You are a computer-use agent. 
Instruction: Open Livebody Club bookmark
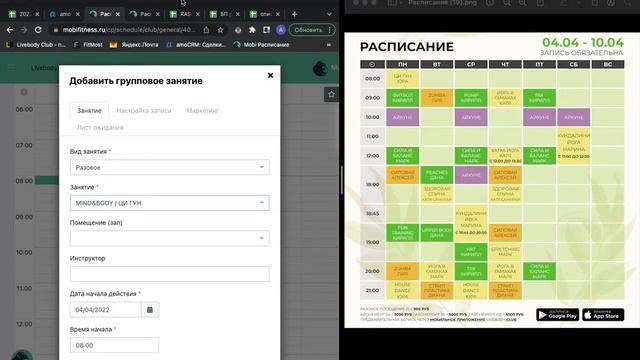pyautogui.click(x=36, y=44)
